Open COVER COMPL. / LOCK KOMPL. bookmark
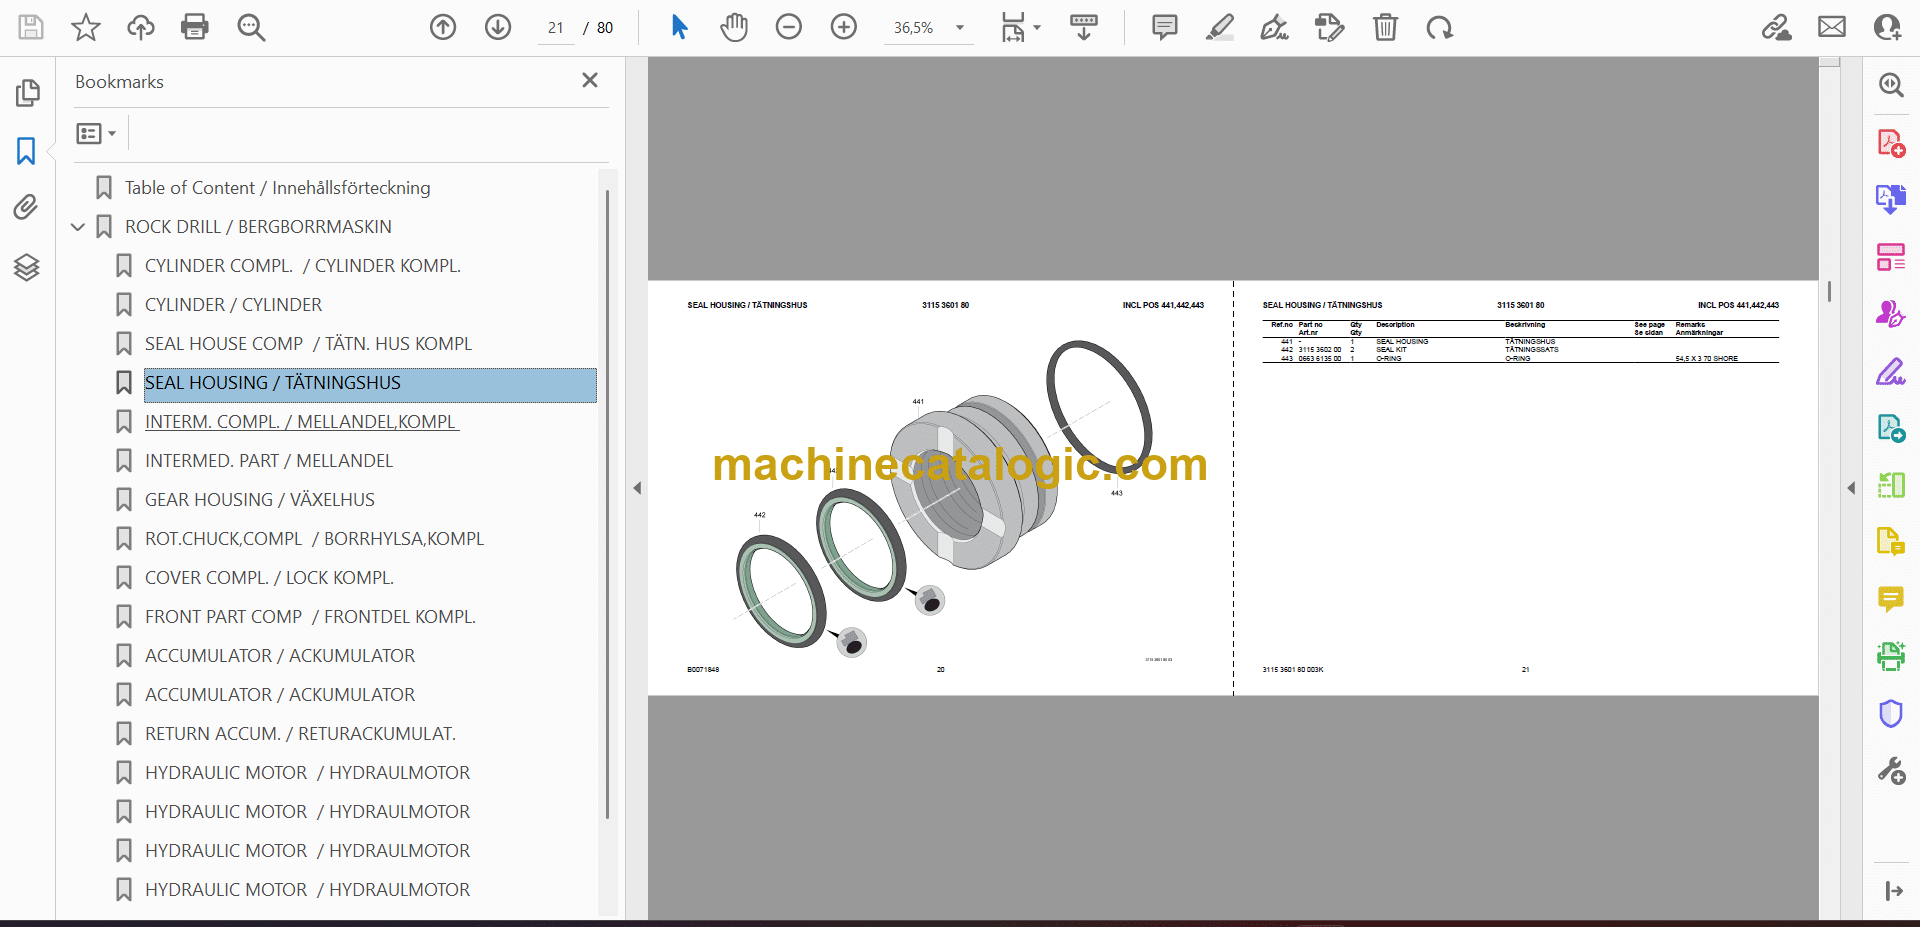The image size is (1920, 927). (x=269, y=578)
